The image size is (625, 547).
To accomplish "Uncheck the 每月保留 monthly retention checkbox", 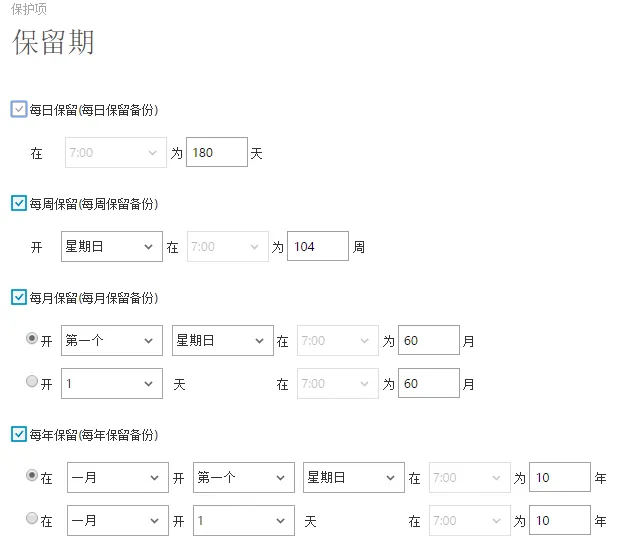I will (19, 297).
